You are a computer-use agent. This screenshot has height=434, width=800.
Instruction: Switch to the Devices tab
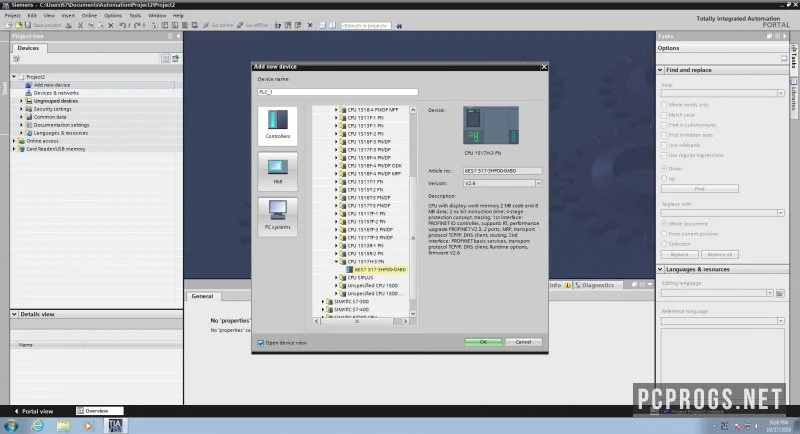coord(28,48)
